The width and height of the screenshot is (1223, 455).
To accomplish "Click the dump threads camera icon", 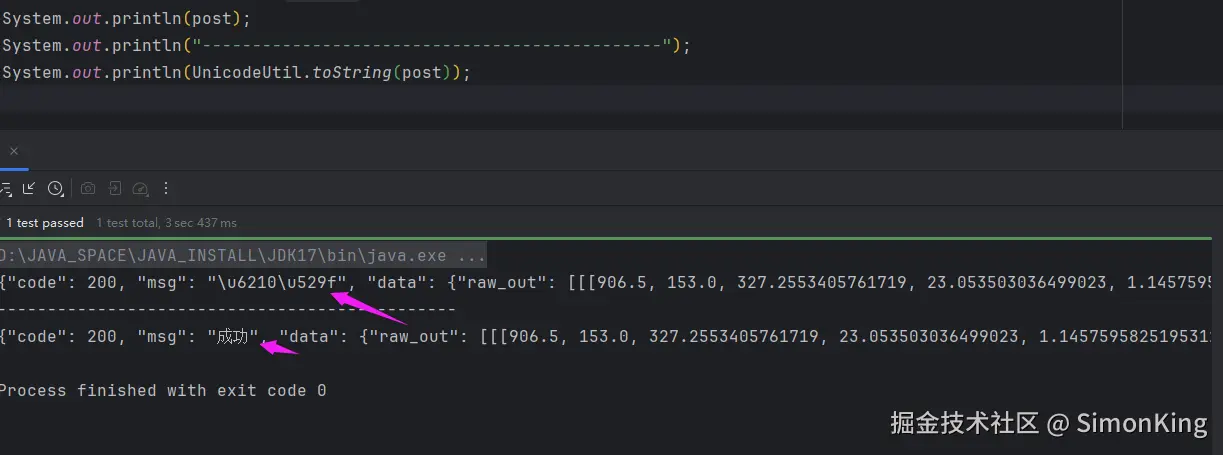I will pyautogui.click(x=88, y=188).
